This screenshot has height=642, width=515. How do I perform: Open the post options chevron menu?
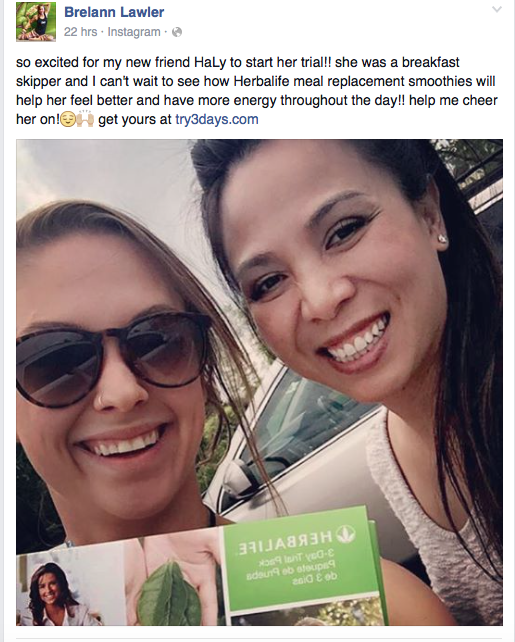point(496,9)
